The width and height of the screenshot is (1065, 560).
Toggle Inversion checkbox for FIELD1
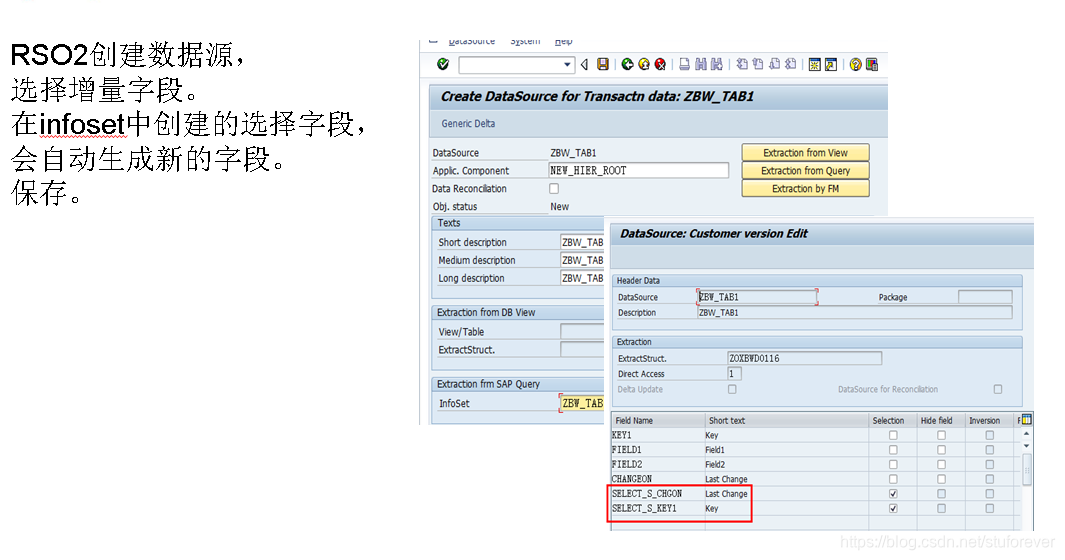(x=990, y=450)
